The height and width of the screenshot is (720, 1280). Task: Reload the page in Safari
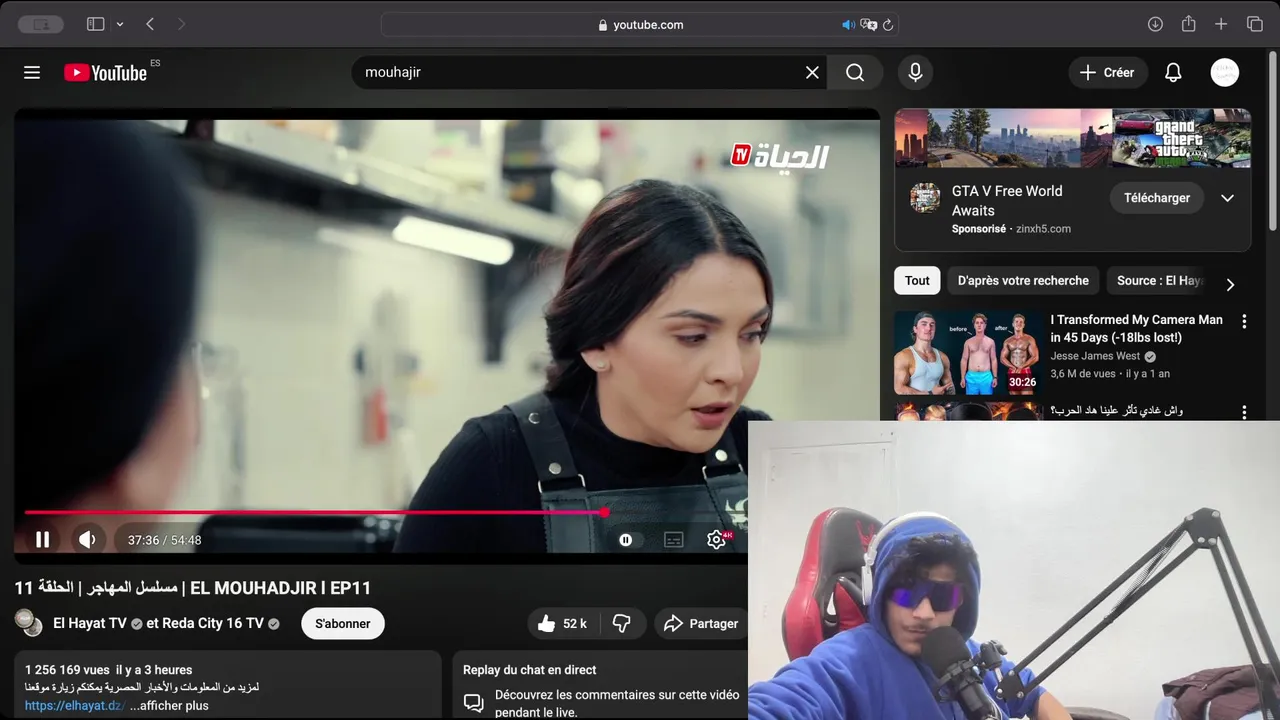pos(888,25)
